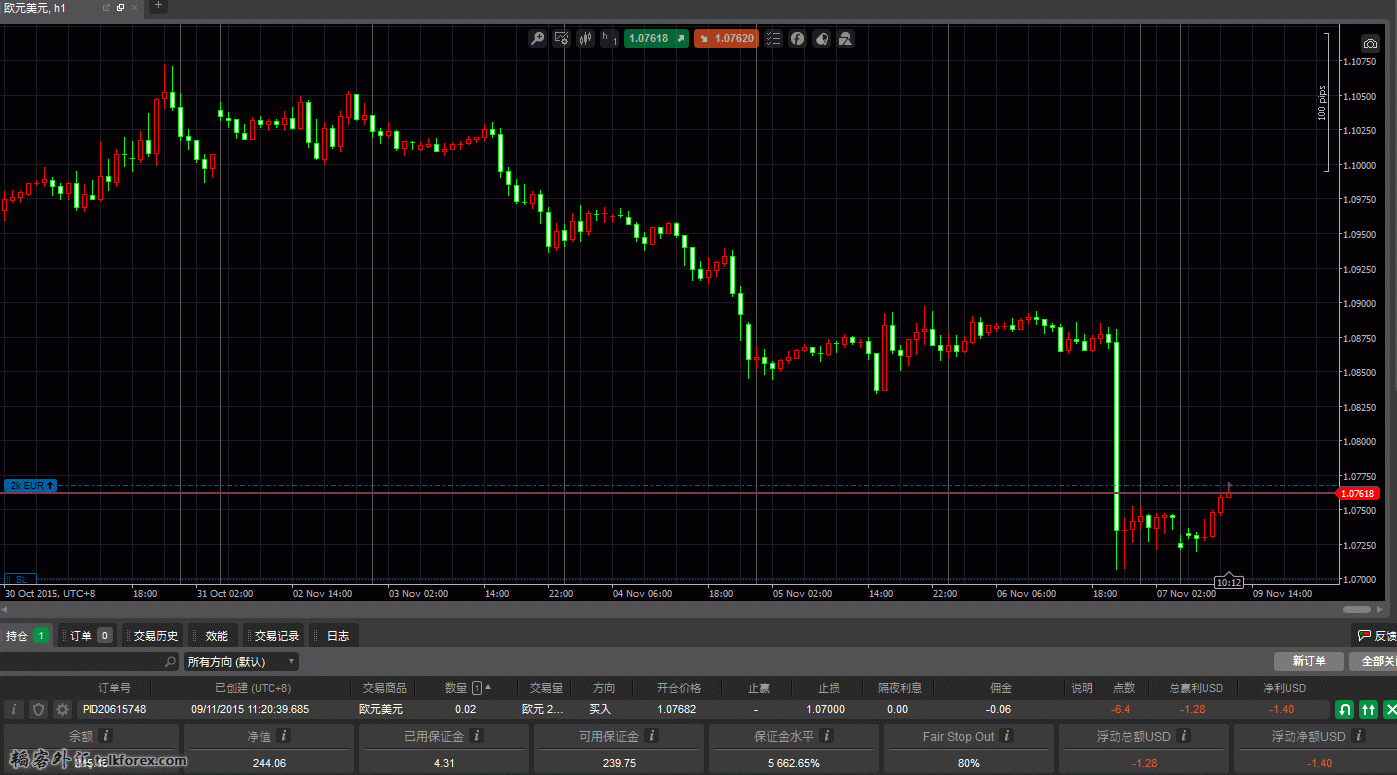Open the 日志 journal tab

(x=335, y=635)
